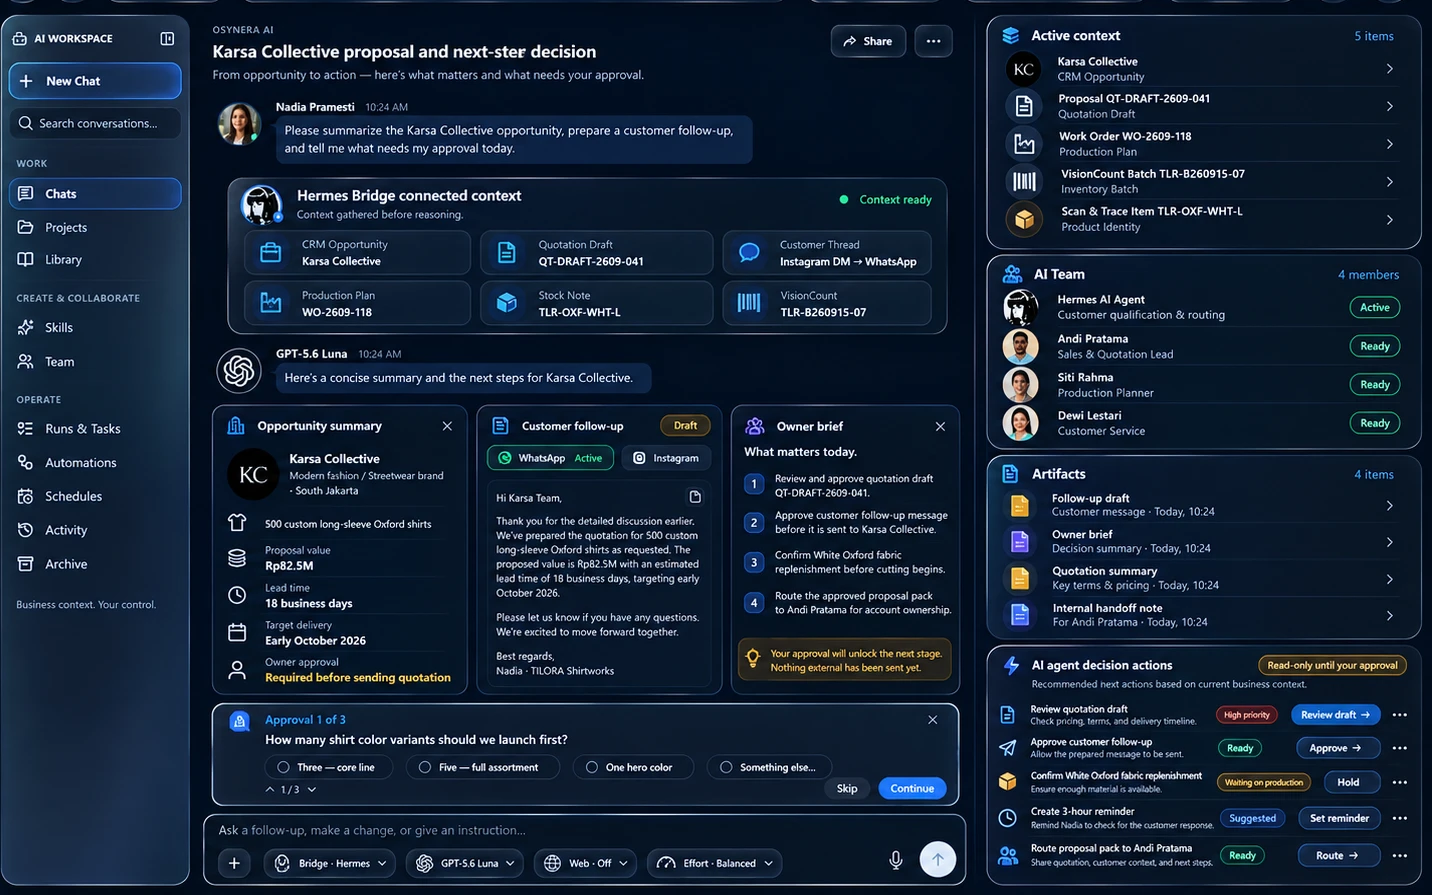Click the Share button

pyautogui.click(x=868, y=41)
